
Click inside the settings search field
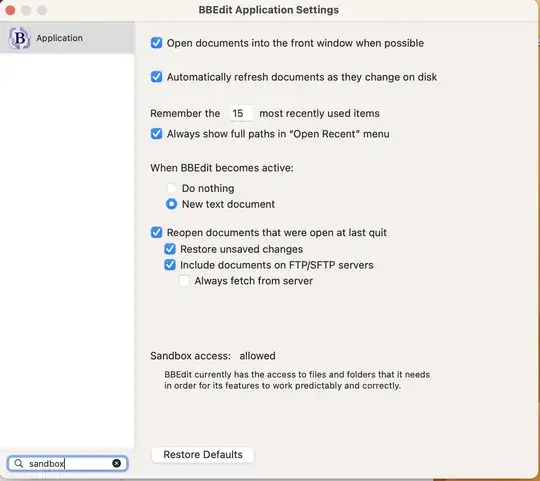pos(68,463)
